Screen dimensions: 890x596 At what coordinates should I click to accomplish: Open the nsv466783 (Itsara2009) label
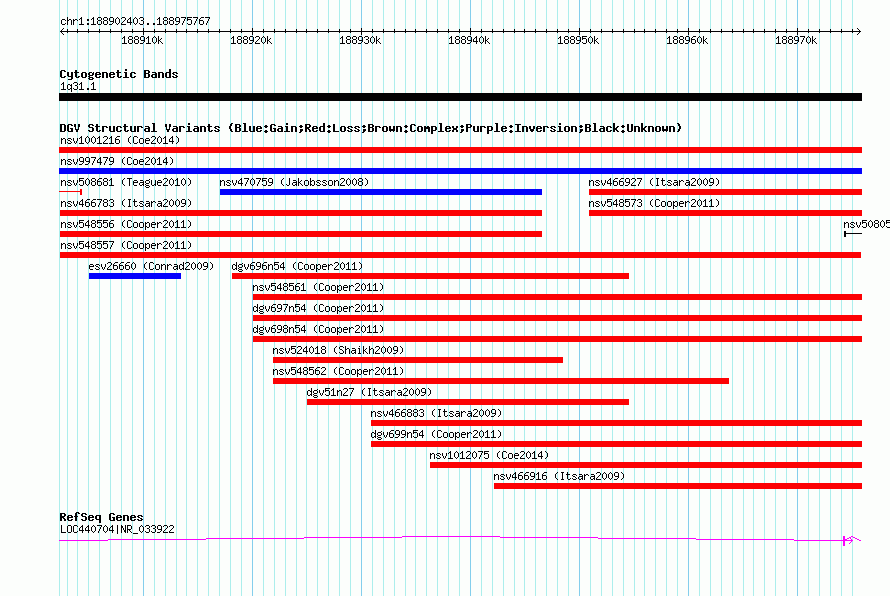click(126, 203)
